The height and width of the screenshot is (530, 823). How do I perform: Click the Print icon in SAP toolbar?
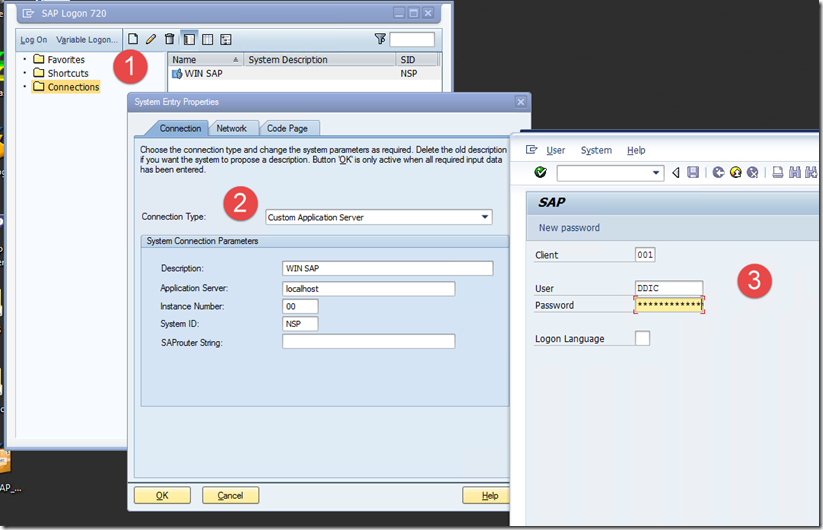tap(778, 173)
